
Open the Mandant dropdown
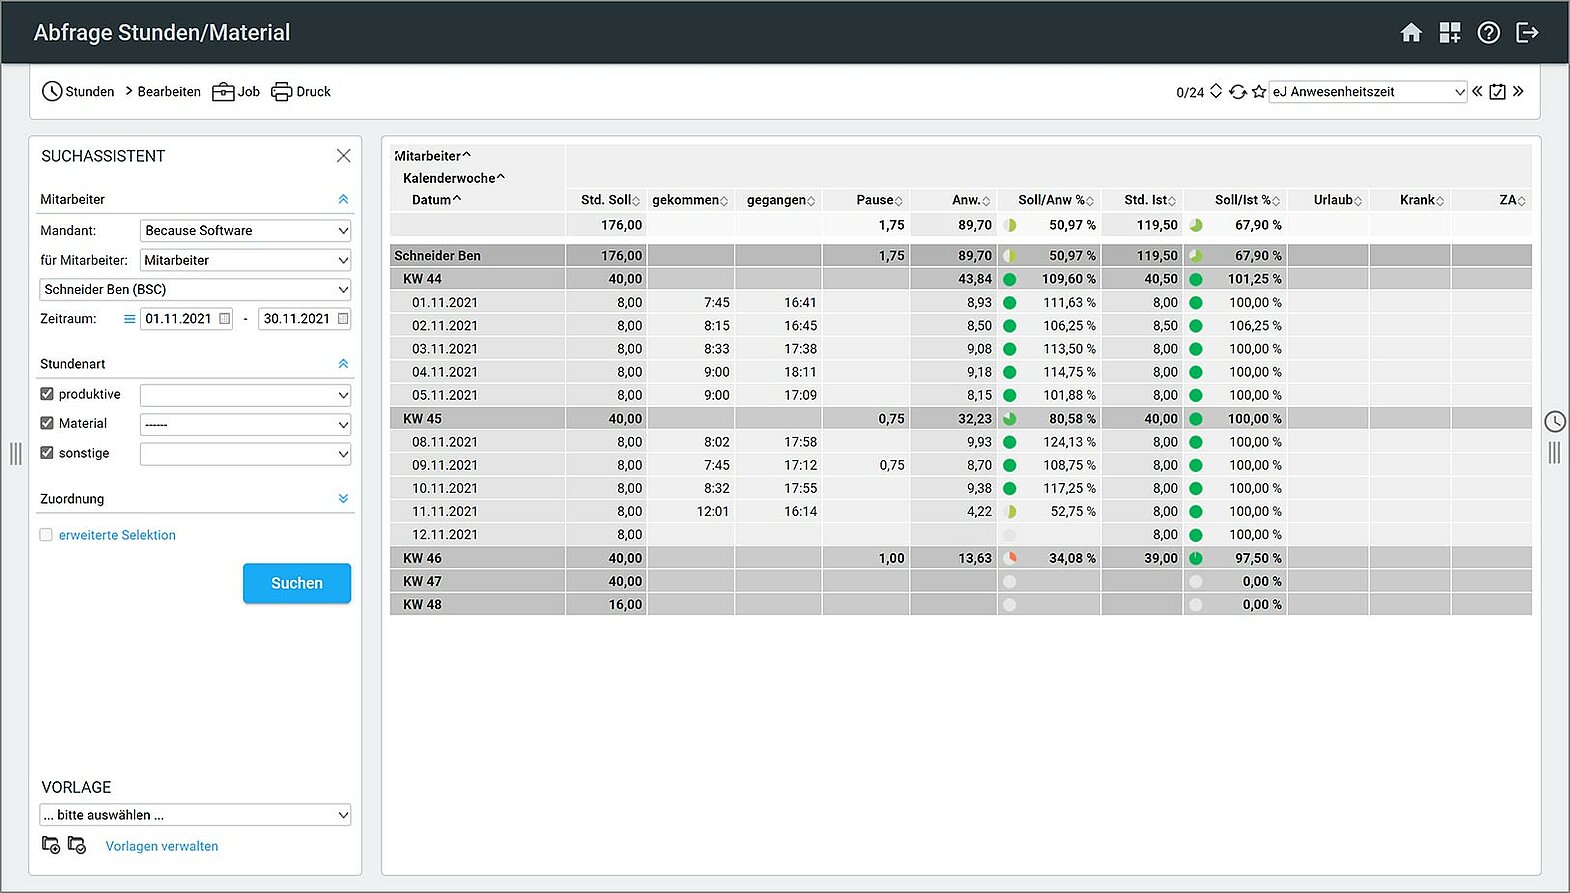245,231
